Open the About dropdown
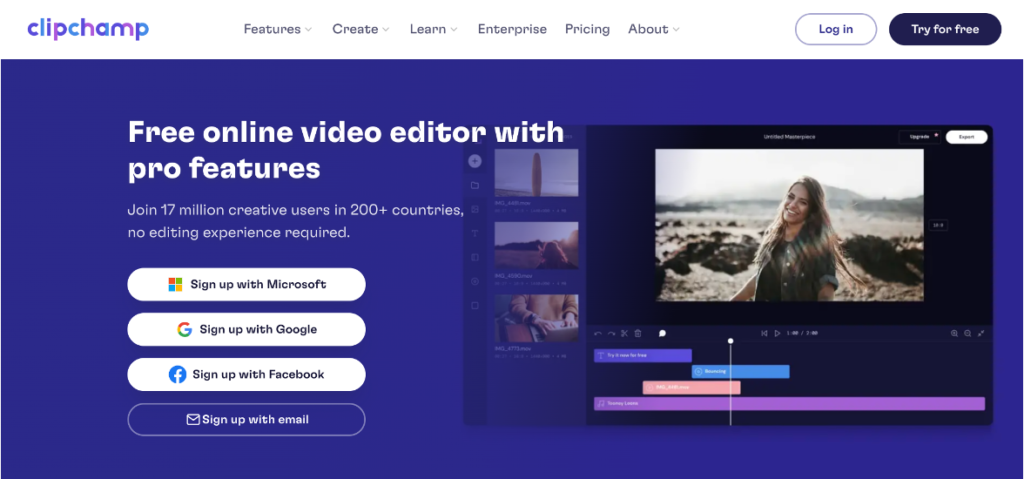 (x=654, y=29)
